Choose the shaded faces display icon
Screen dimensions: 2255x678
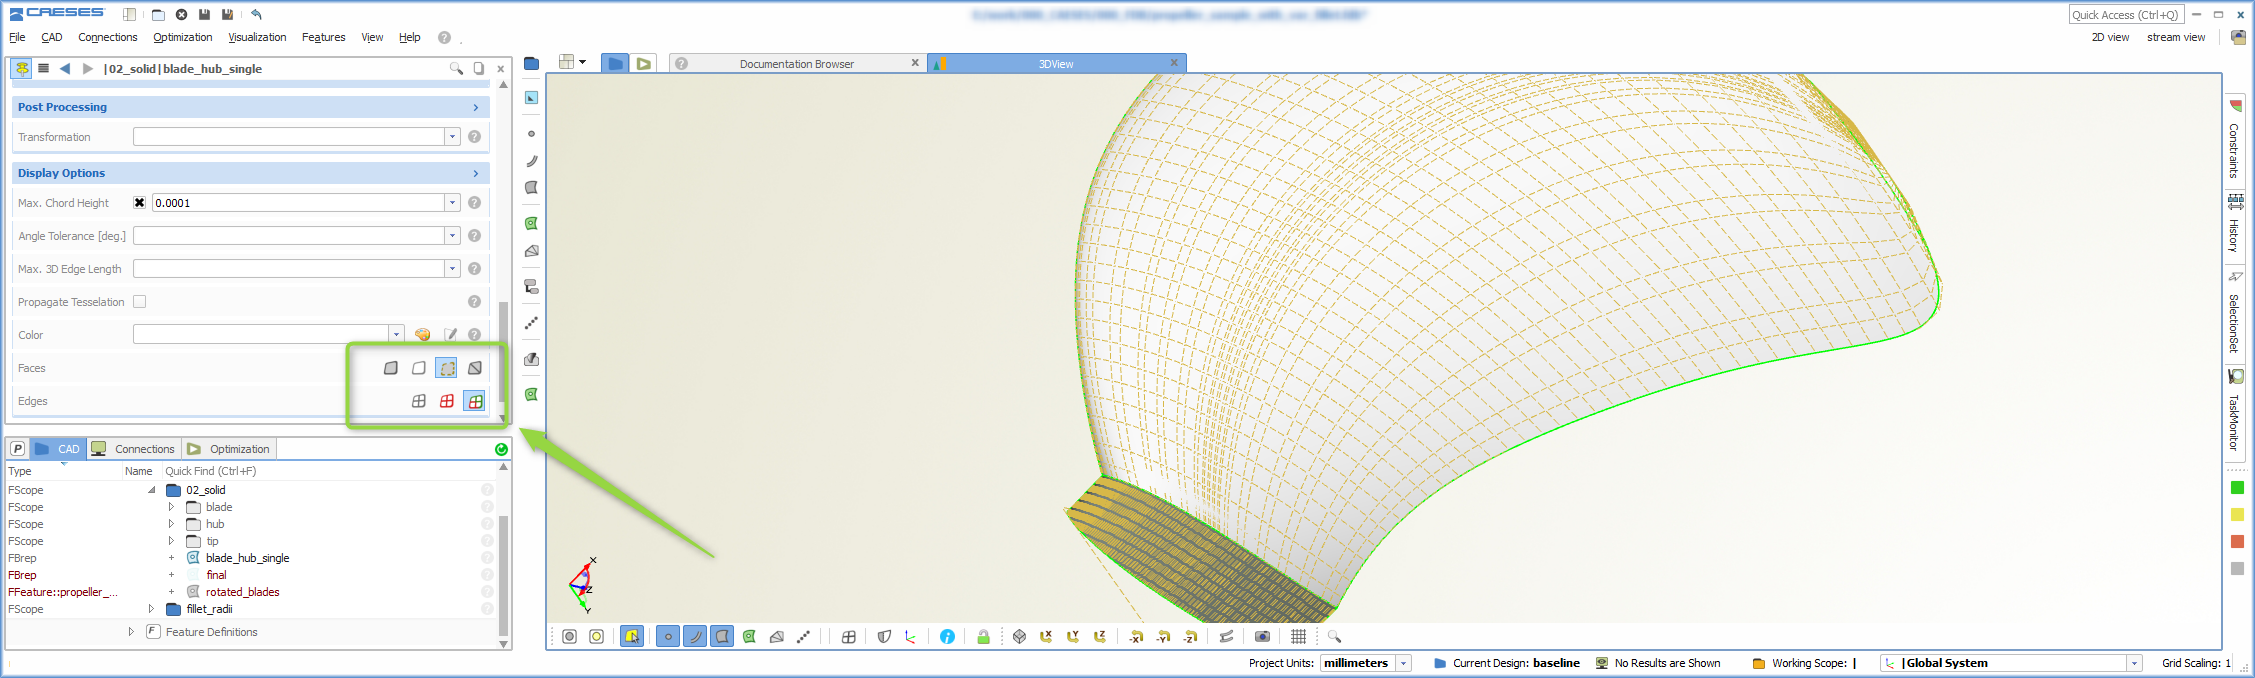(x=391, y=368)
